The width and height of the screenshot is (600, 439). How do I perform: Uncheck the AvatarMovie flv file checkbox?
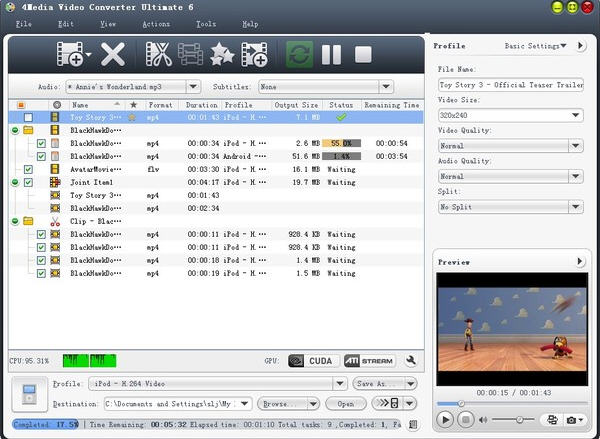[28, 169]
